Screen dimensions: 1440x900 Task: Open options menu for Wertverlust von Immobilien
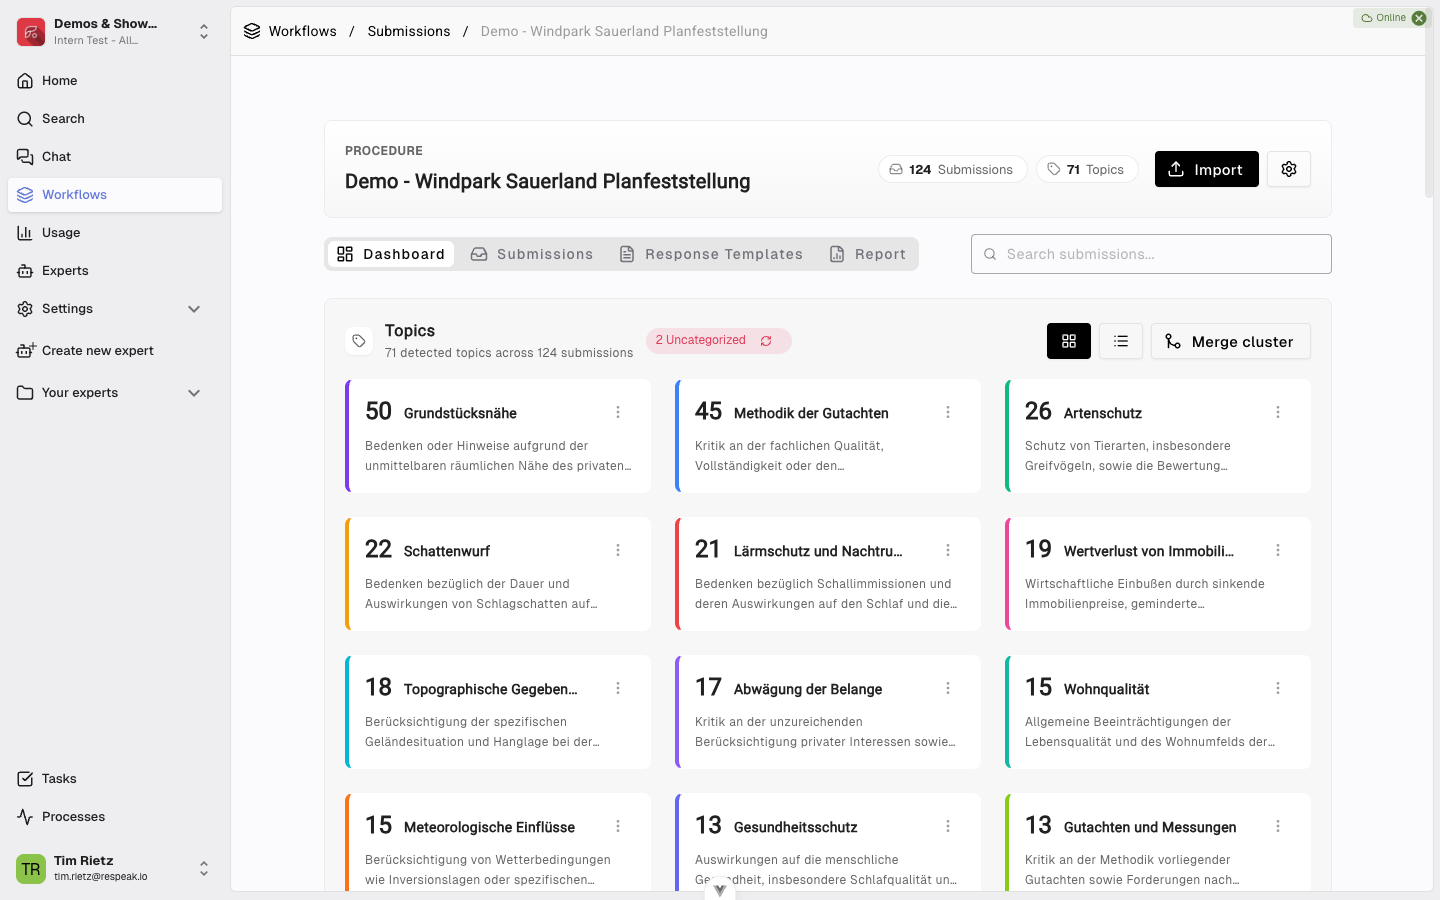[1278, 550]
